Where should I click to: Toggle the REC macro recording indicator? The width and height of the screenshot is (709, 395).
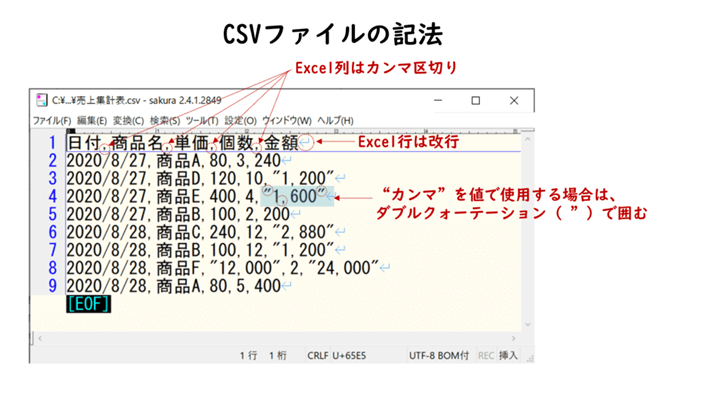coord(486,356)
